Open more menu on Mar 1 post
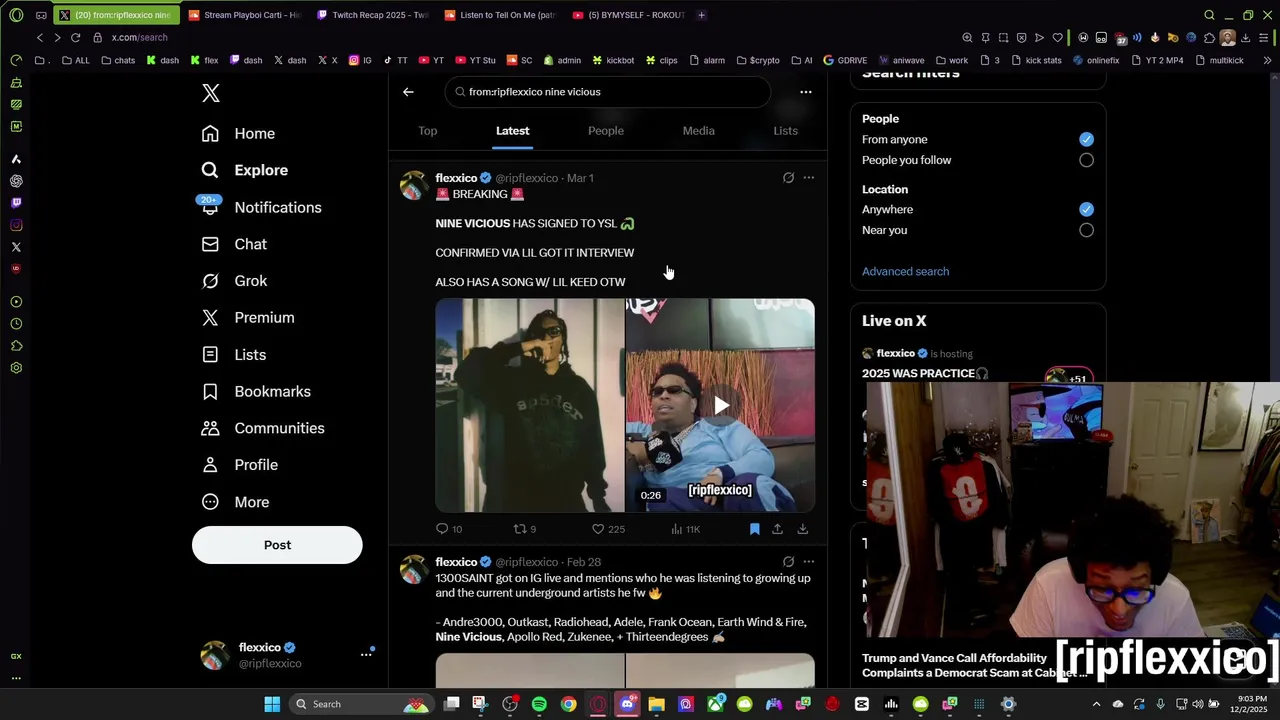 click(809, 178)
